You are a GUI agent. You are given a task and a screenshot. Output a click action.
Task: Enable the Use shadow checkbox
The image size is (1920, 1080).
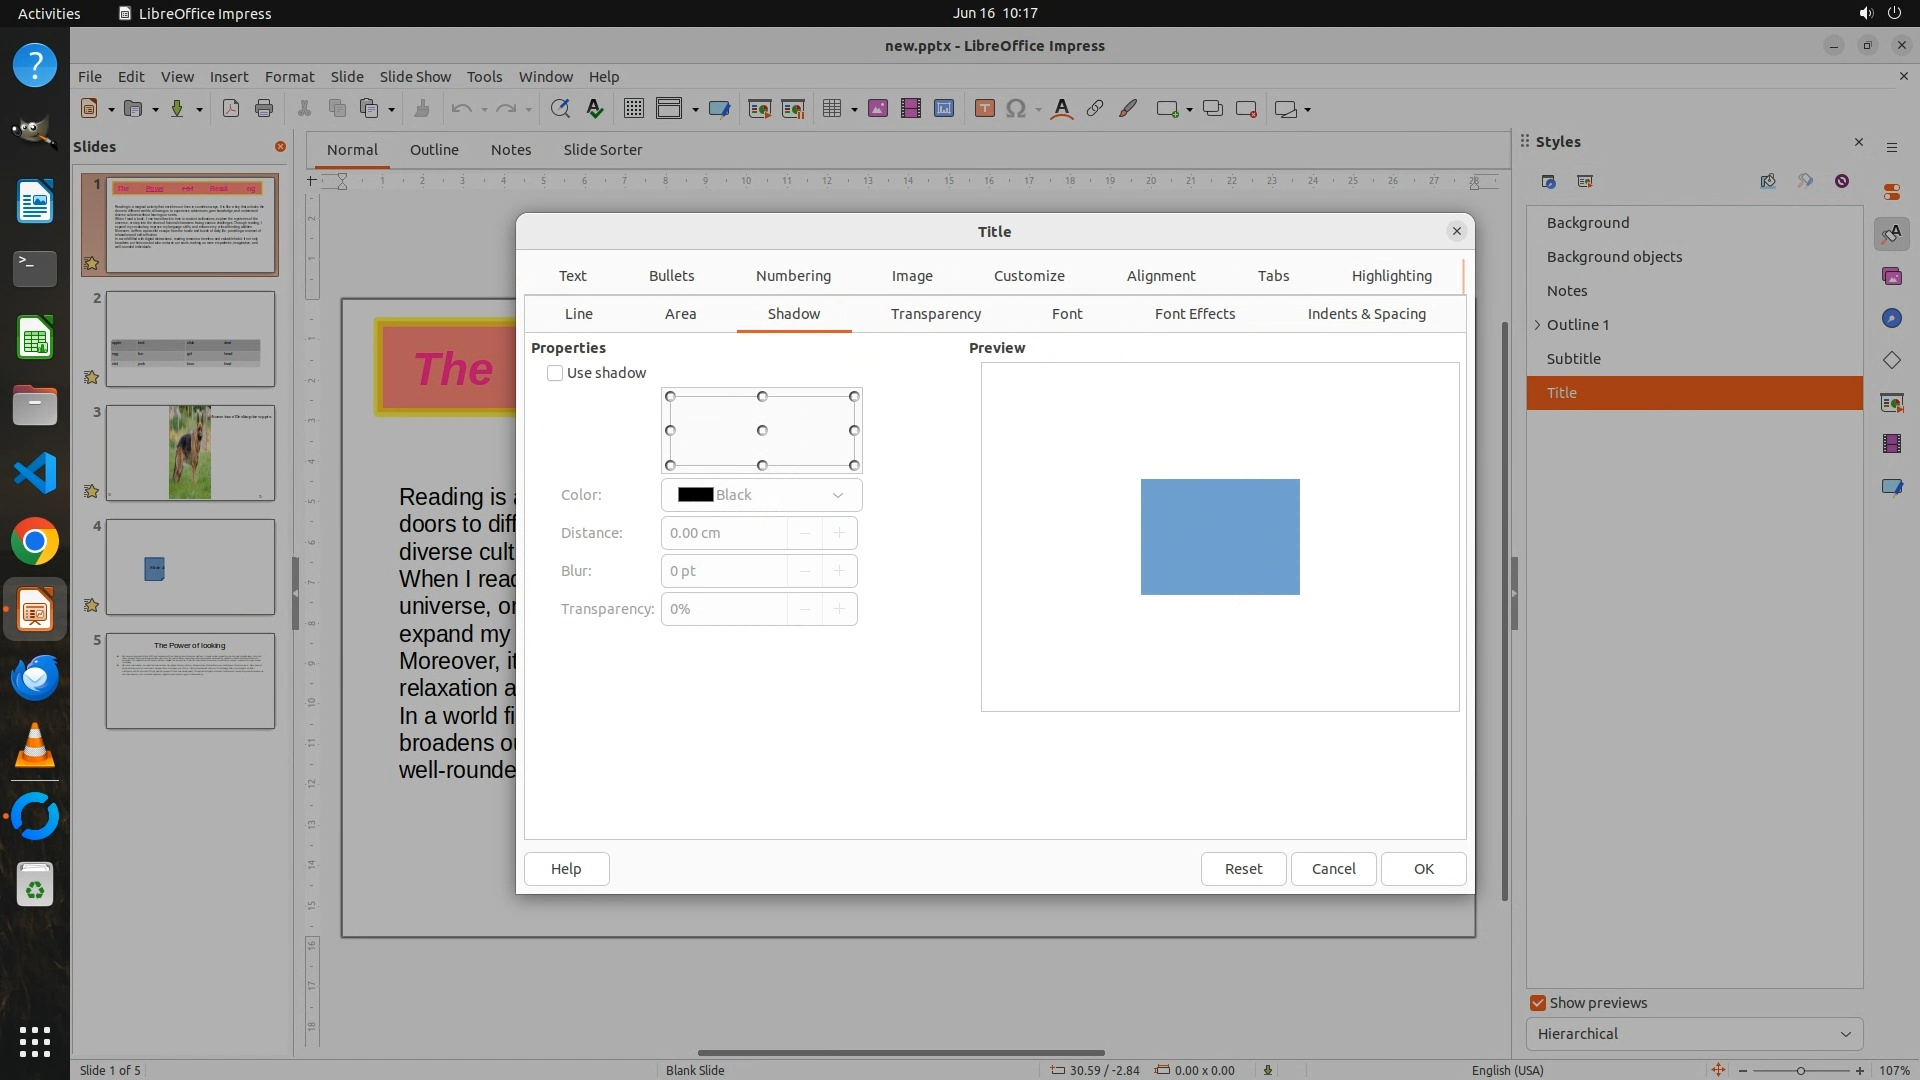tap(555, 373)
